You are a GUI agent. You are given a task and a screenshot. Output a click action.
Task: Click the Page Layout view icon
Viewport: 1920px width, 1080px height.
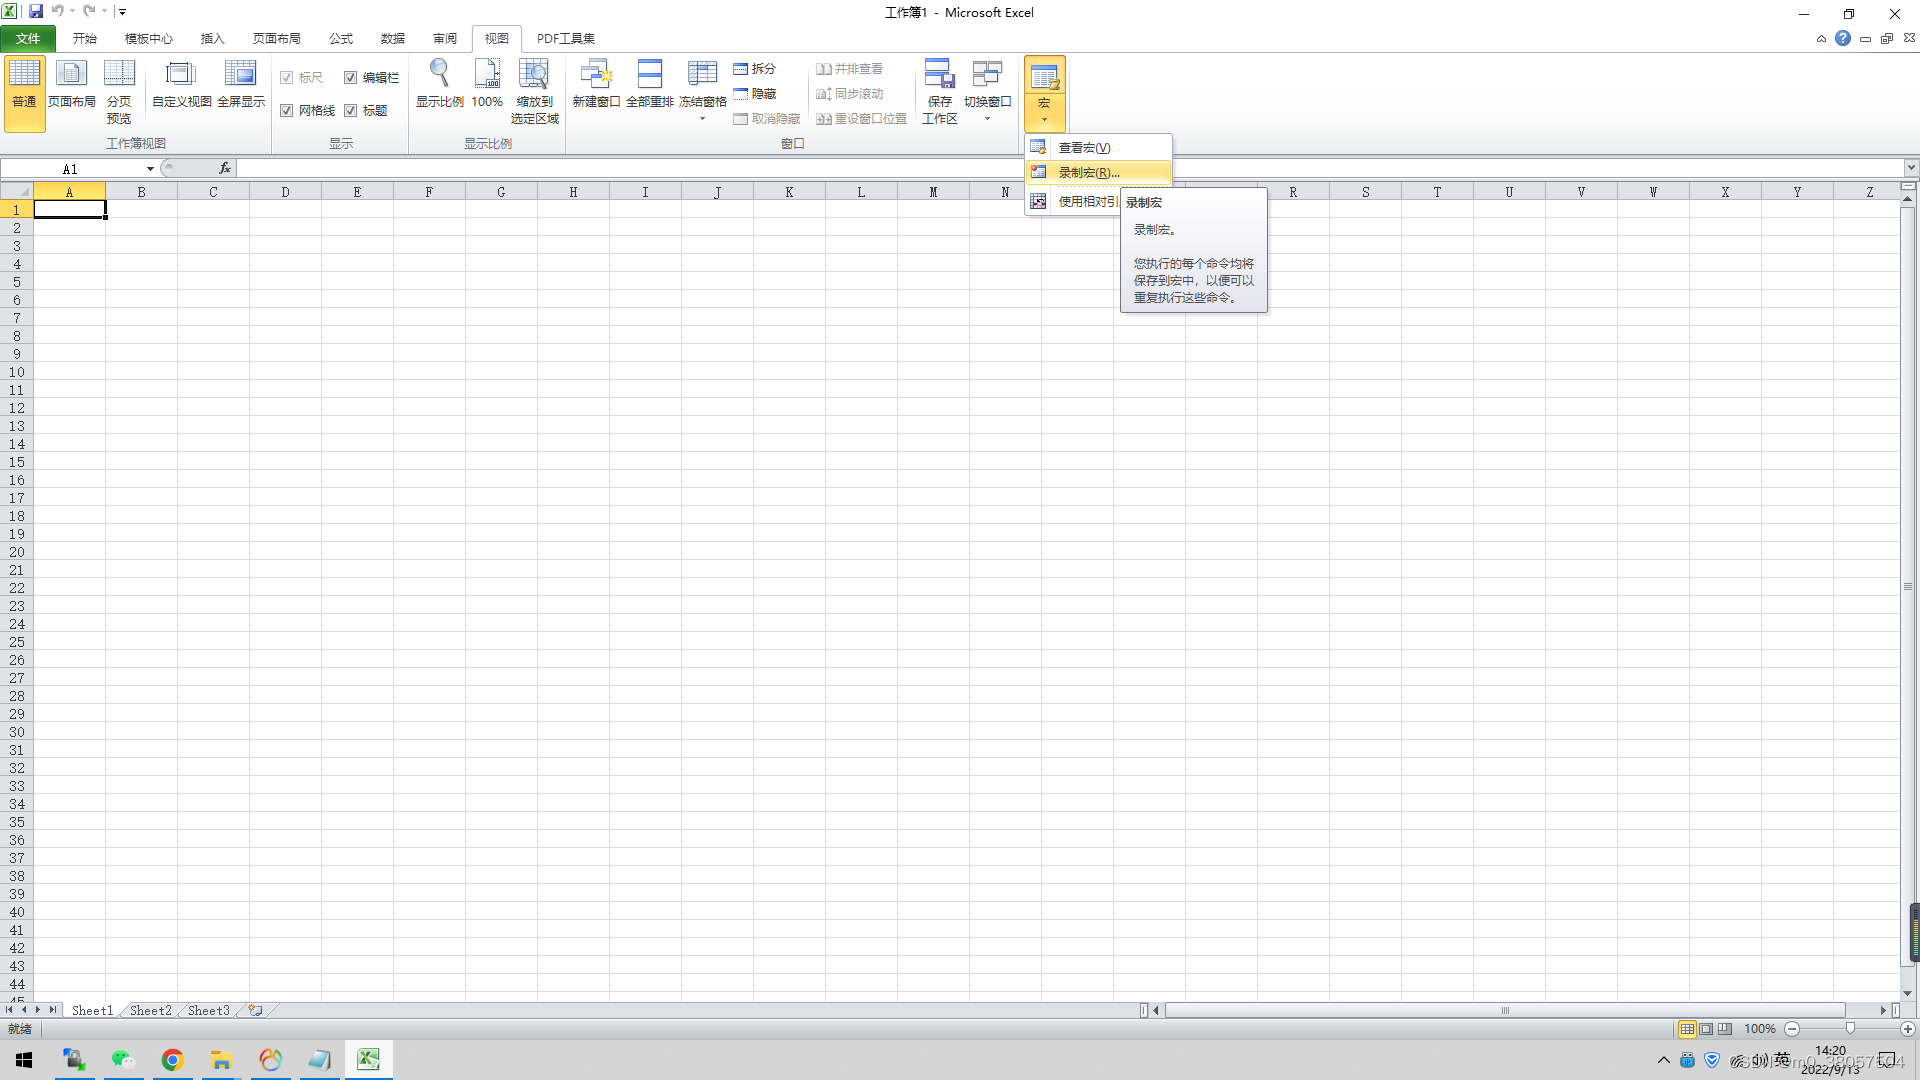click(x=71, y=74)
